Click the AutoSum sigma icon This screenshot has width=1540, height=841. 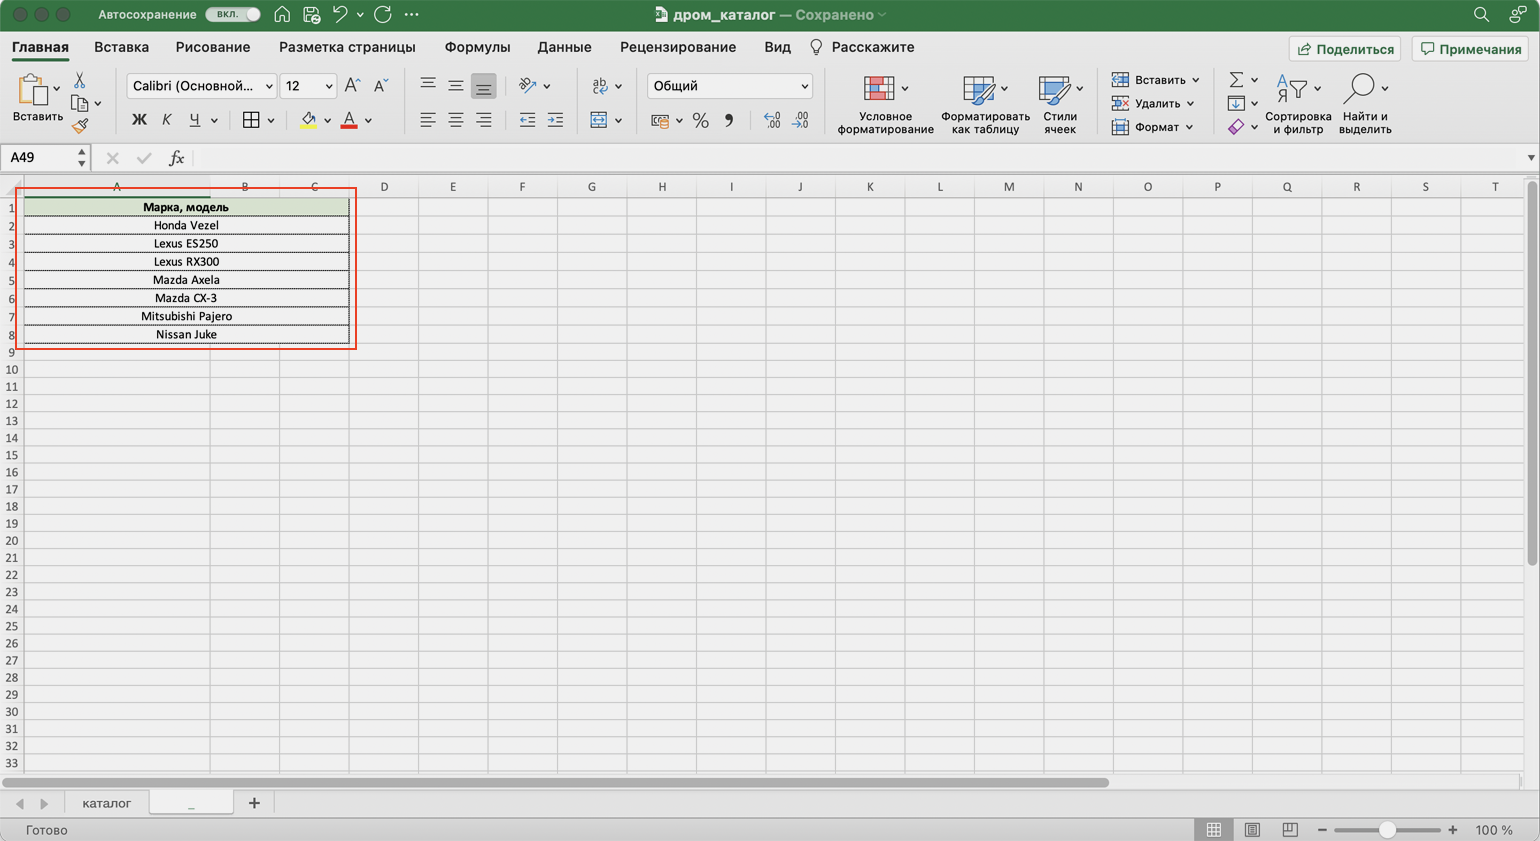click(1236, 80)
